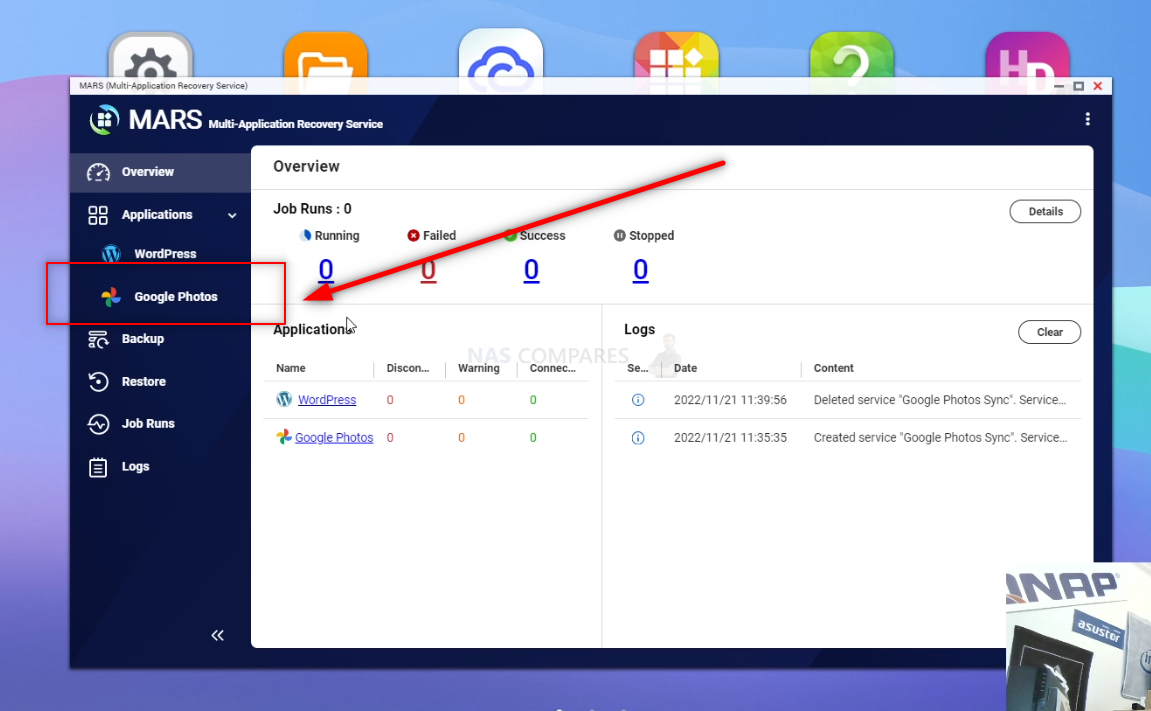
Task: Select Applications in the sidebar menu
Action: click(157, 214)
